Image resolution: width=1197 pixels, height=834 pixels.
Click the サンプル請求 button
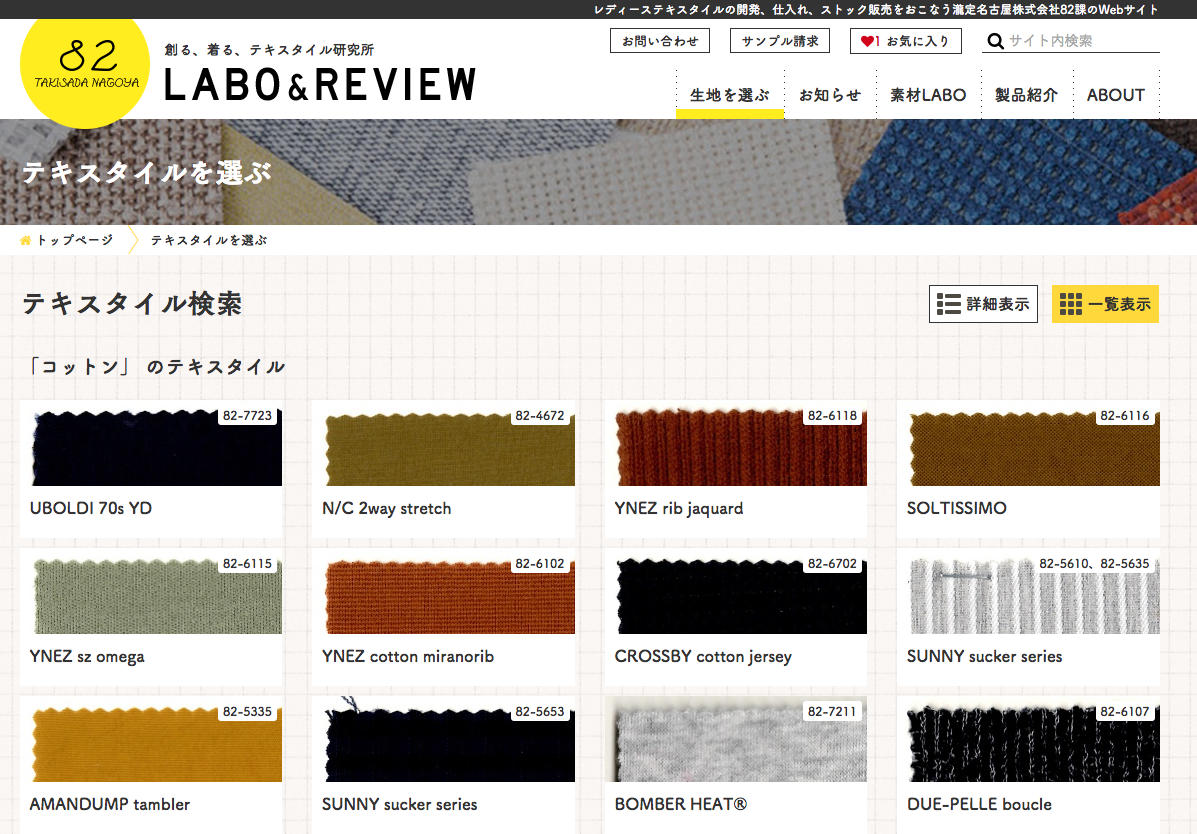(780, 41)
